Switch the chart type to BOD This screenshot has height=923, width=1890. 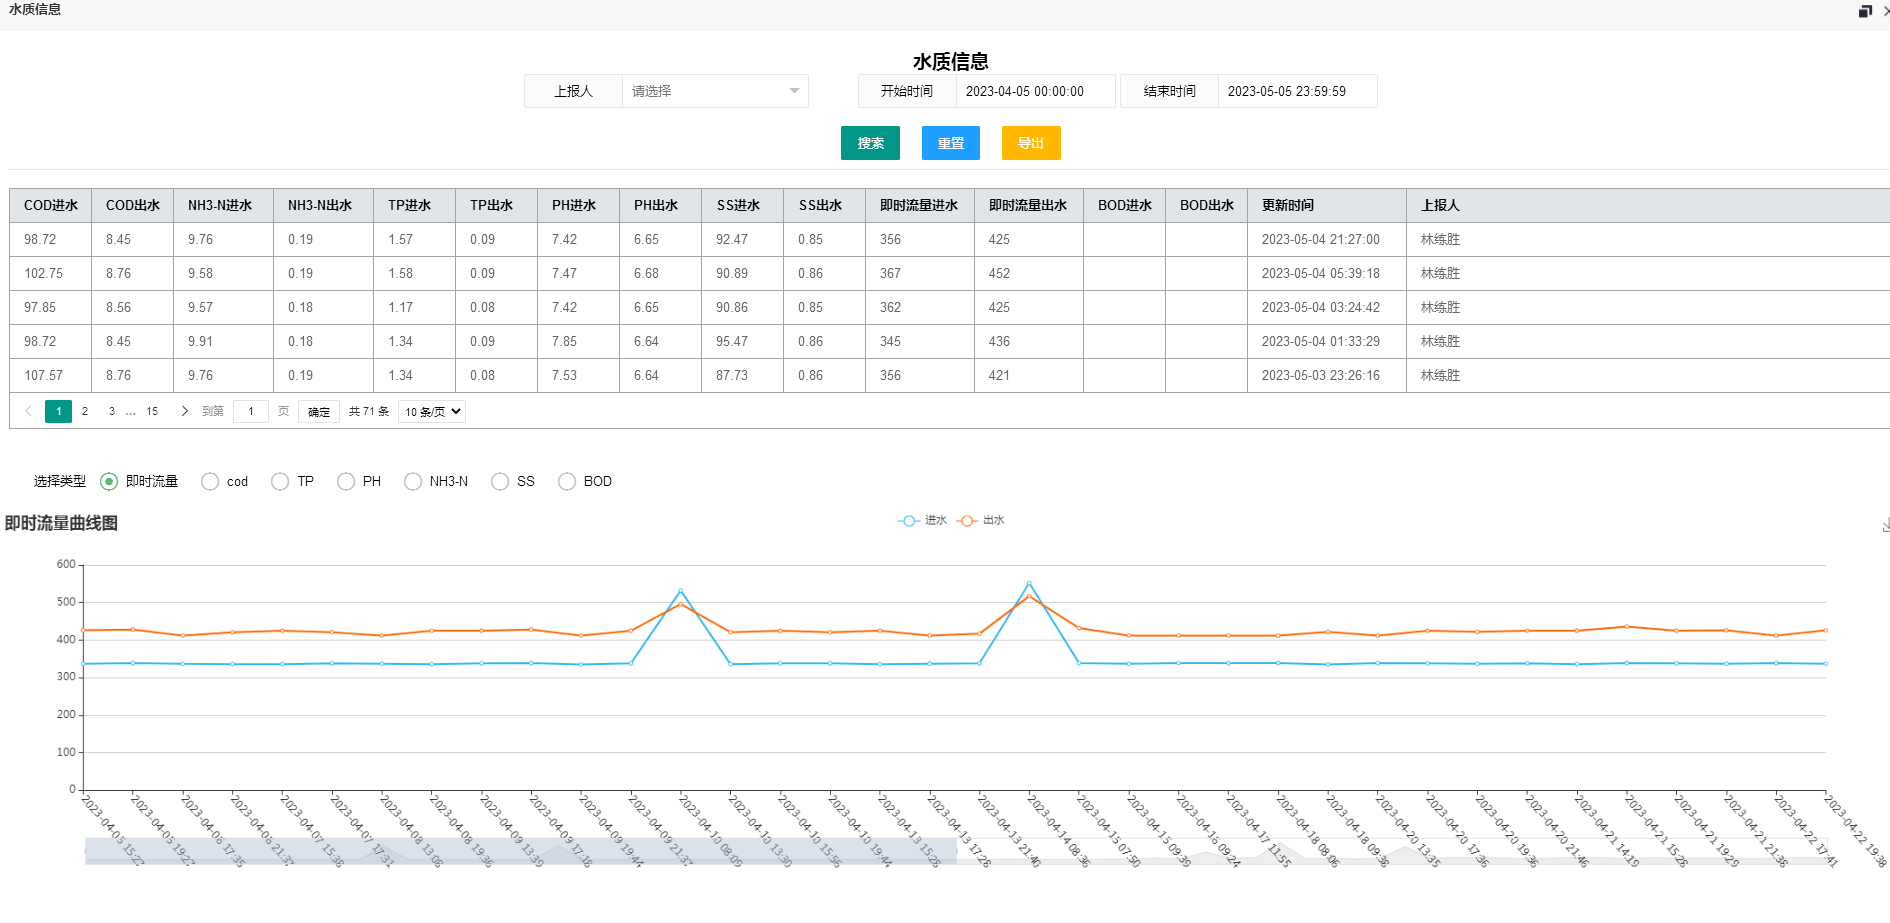[567, 482]
